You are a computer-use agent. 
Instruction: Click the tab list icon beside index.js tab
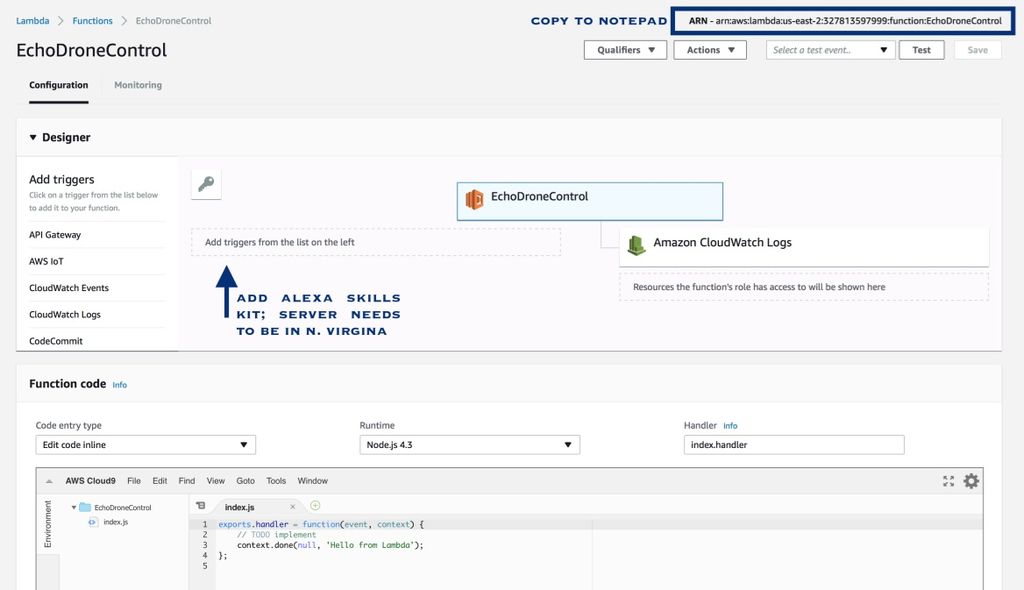click(200, 506)
